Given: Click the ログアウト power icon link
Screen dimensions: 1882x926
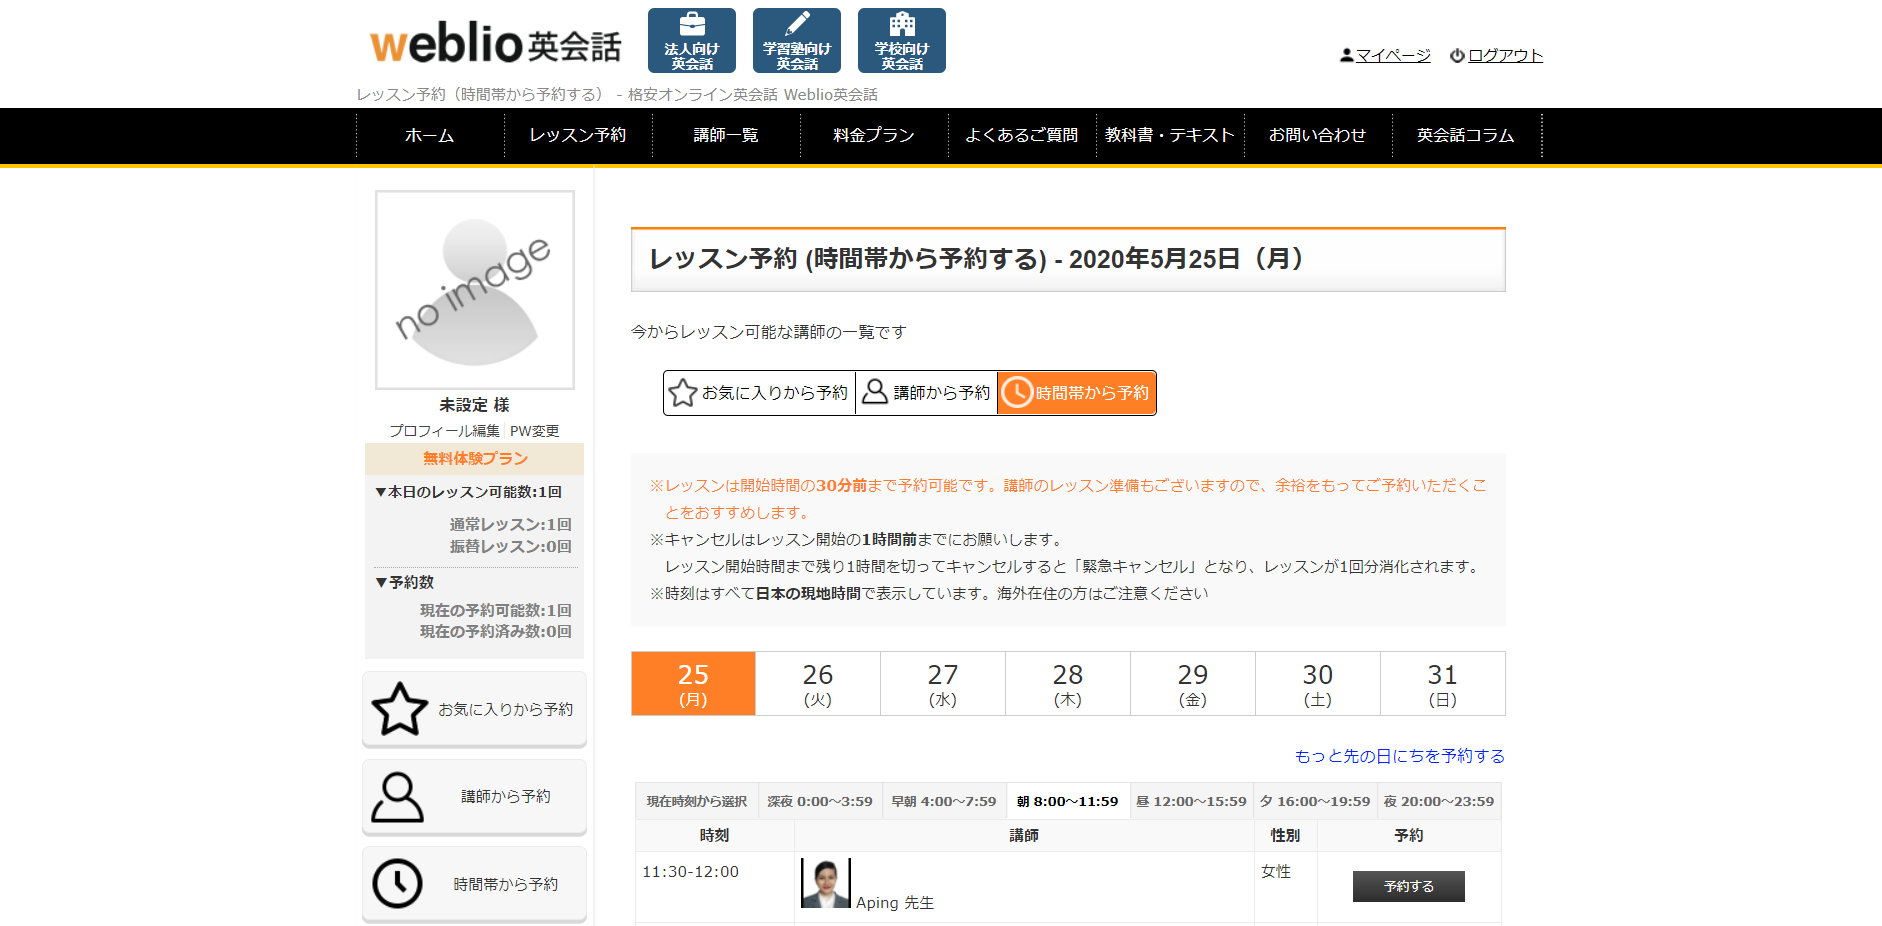Looking at the screenshot, I should point(1496,56).
